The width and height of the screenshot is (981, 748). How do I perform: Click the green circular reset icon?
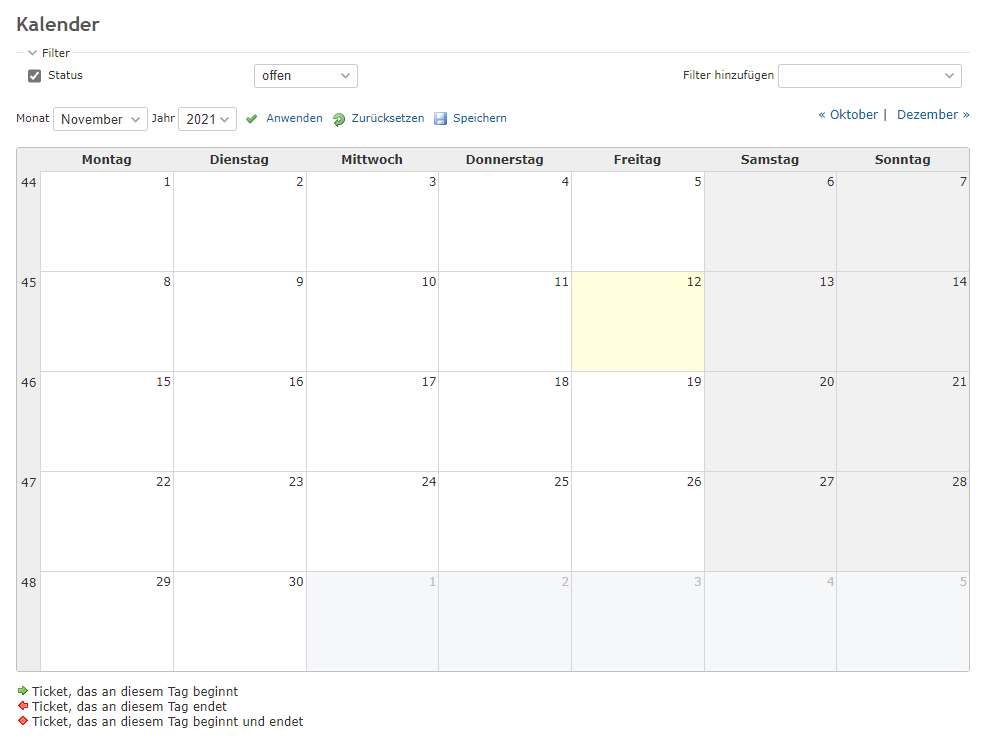click(338, 119)
